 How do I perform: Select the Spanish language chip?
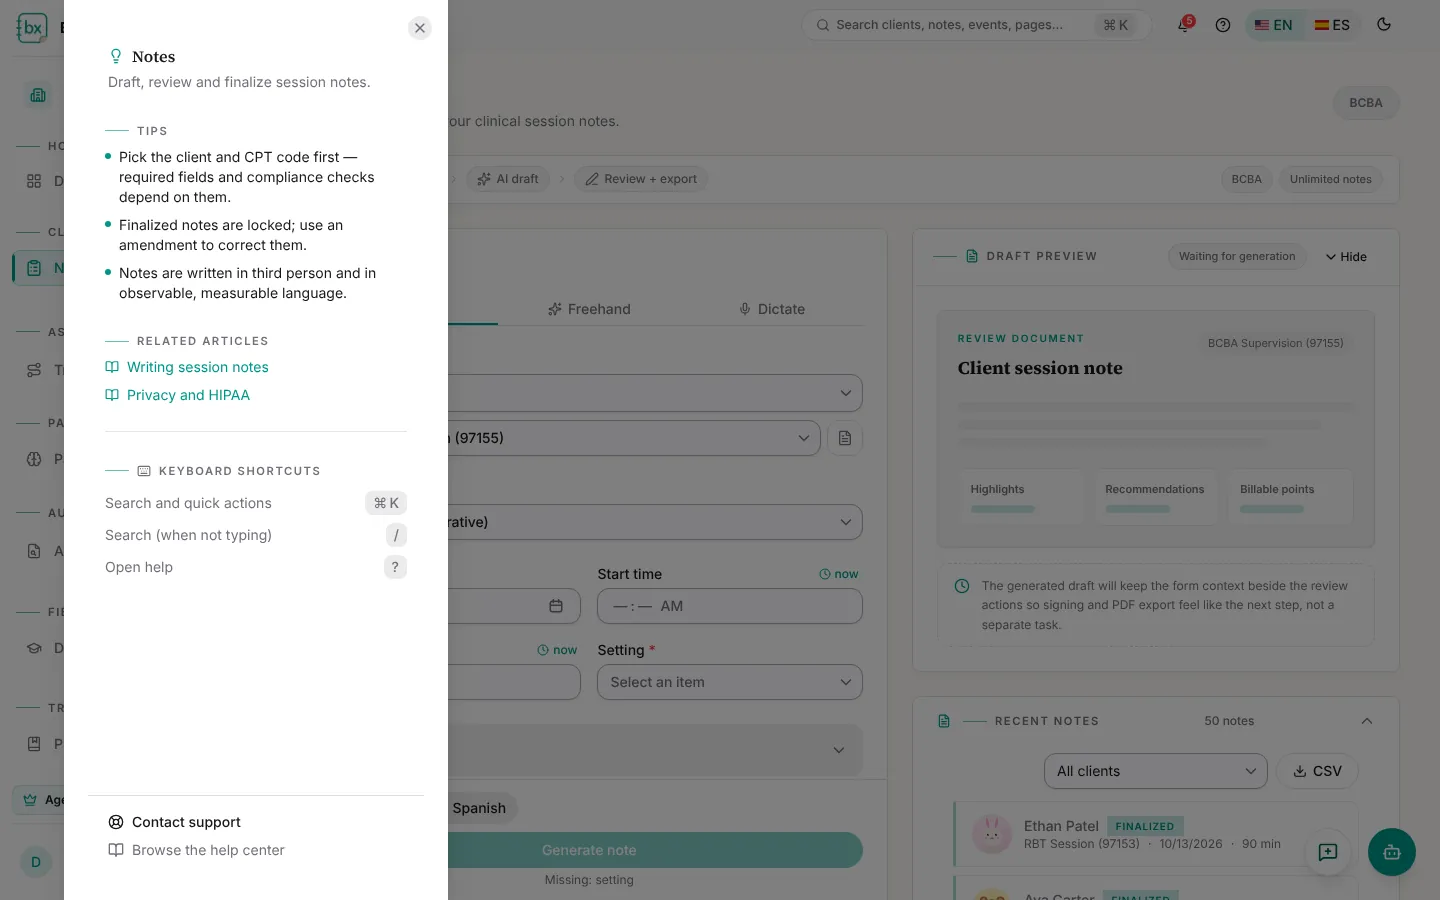(479, 808)
